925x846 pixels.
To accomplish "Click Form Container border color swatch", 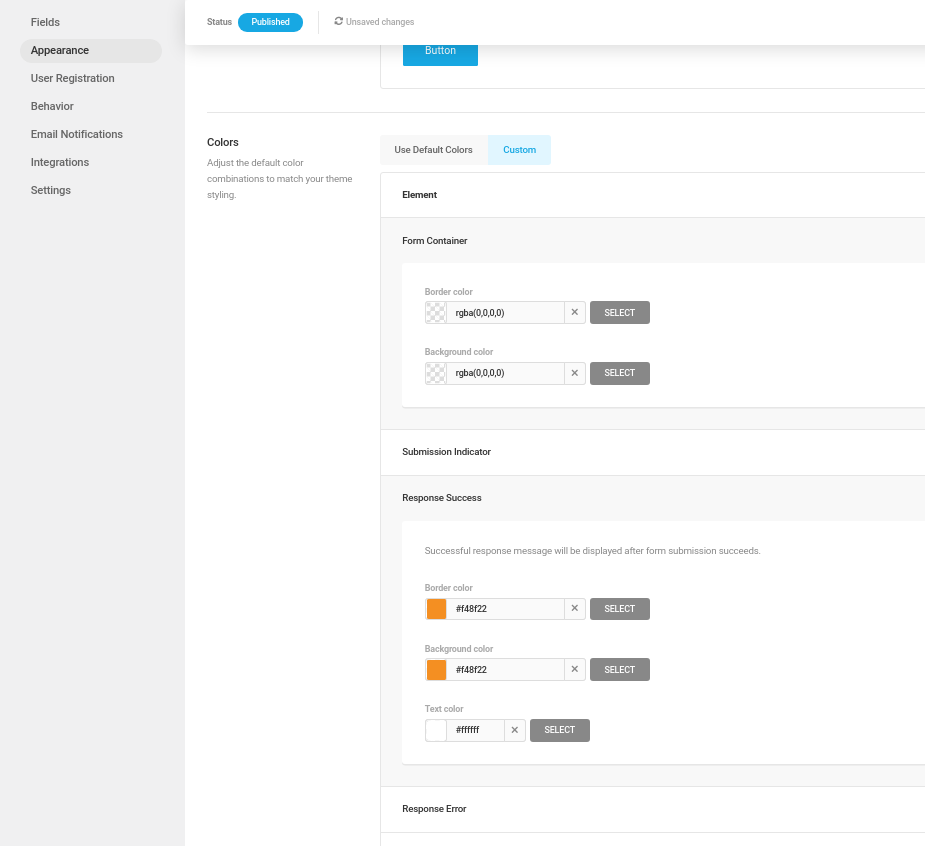I will (436, 313).
